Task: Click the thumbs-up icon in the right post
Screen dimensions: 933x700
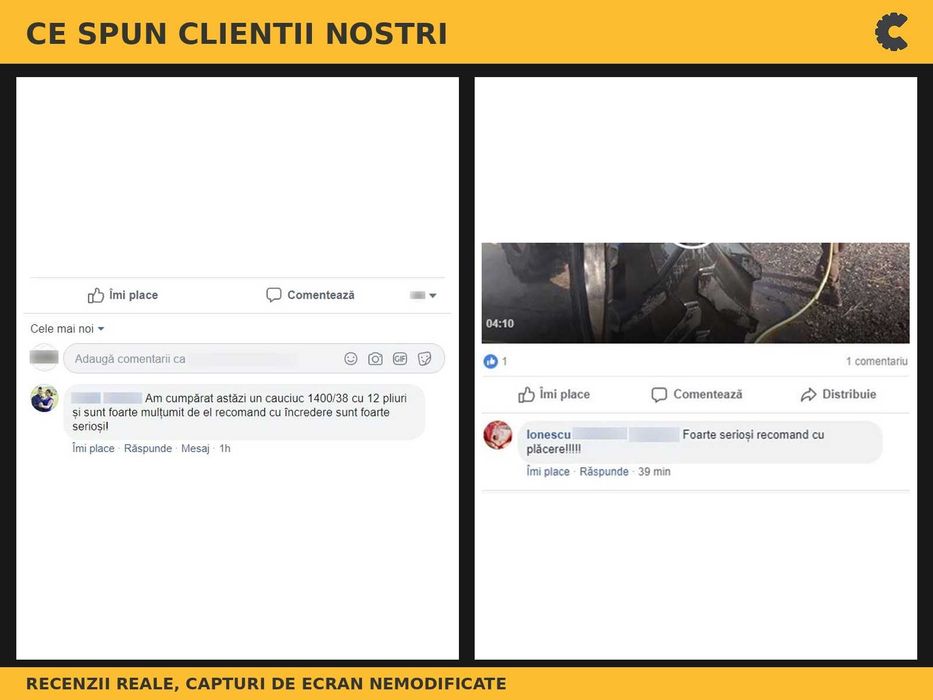Action: pyautogui.click(x=527, y=395)
